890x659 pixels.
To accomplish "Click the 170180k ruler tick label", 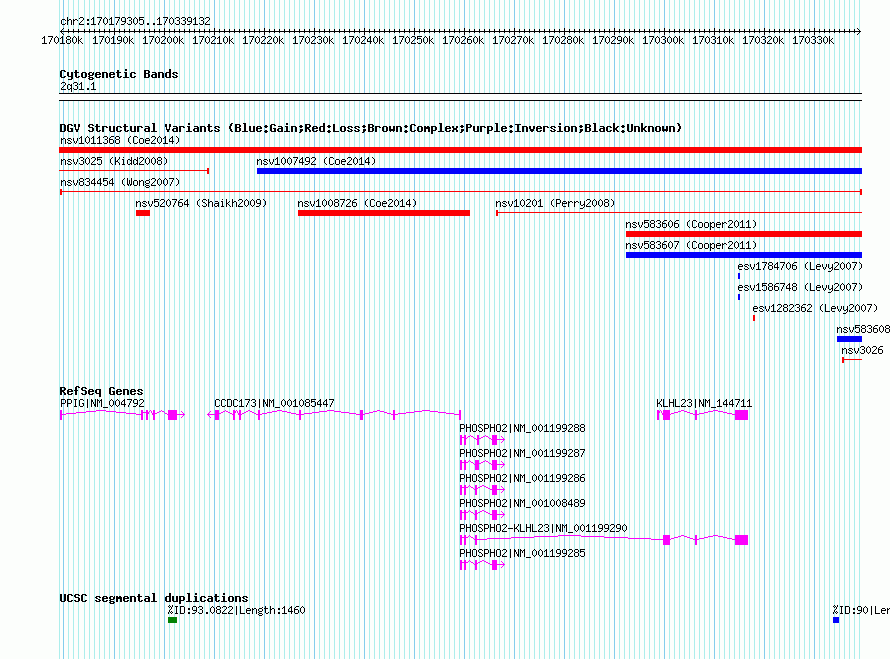I will click(62, 40).
